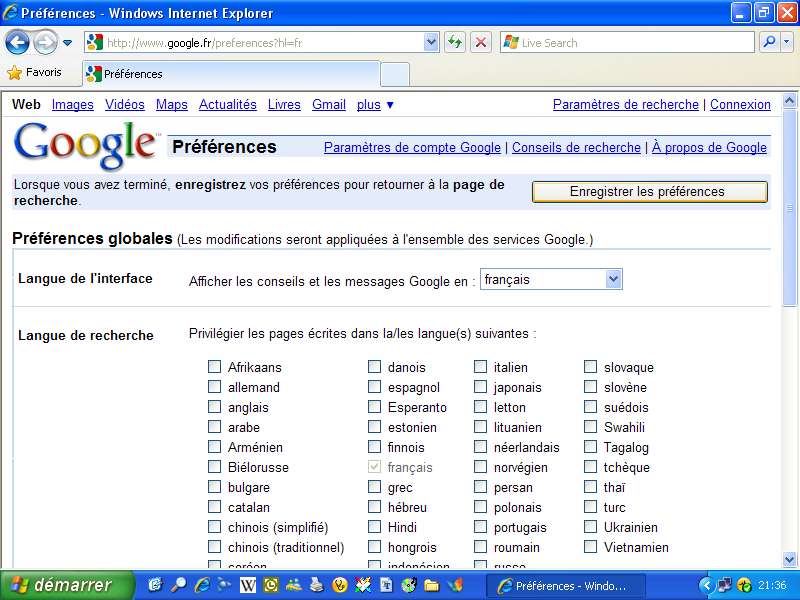Image resolution: width=800 pixels, height=600 pixels.
Task: Click the vertical scrollbar down arrow
Action: [790, 559]
